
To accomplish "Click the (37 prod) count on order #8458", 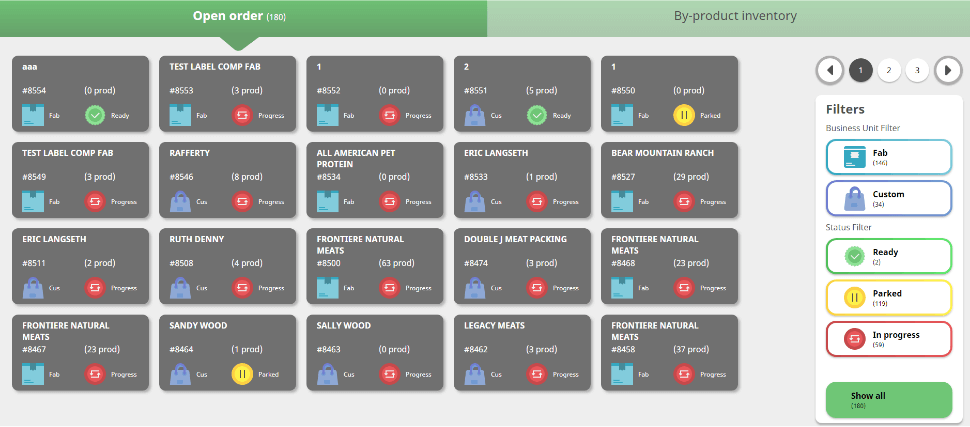I will 691,350.
